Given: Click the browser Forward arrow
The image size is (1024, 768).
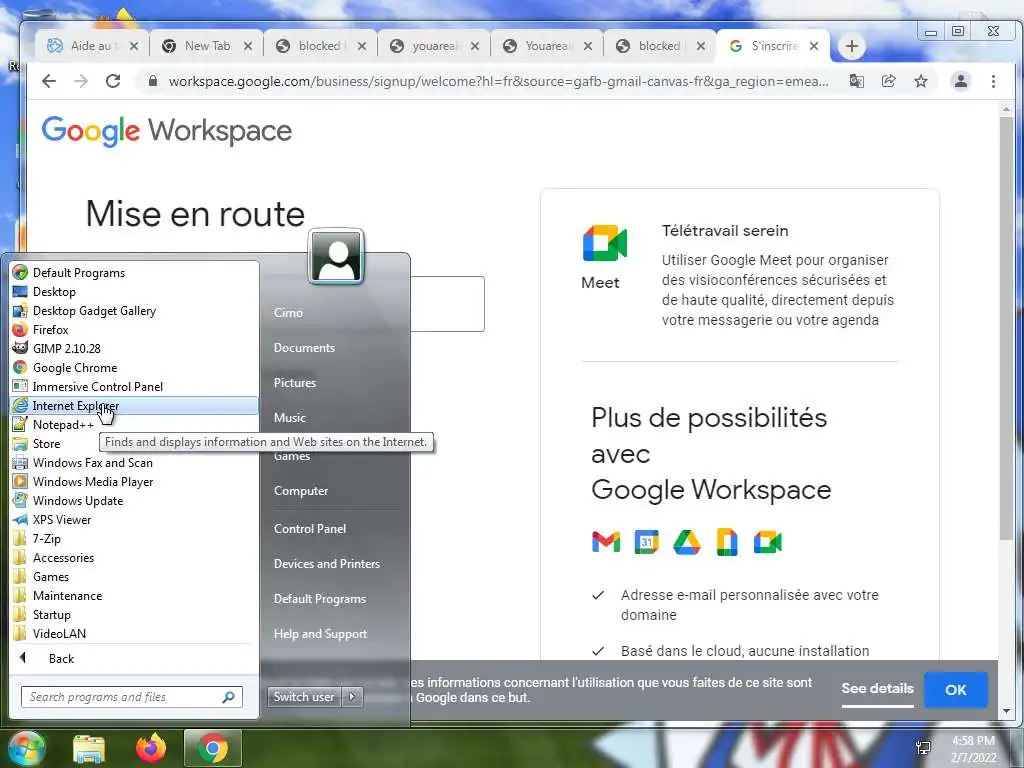Looking at the screenshot, I should pos(81,81).
